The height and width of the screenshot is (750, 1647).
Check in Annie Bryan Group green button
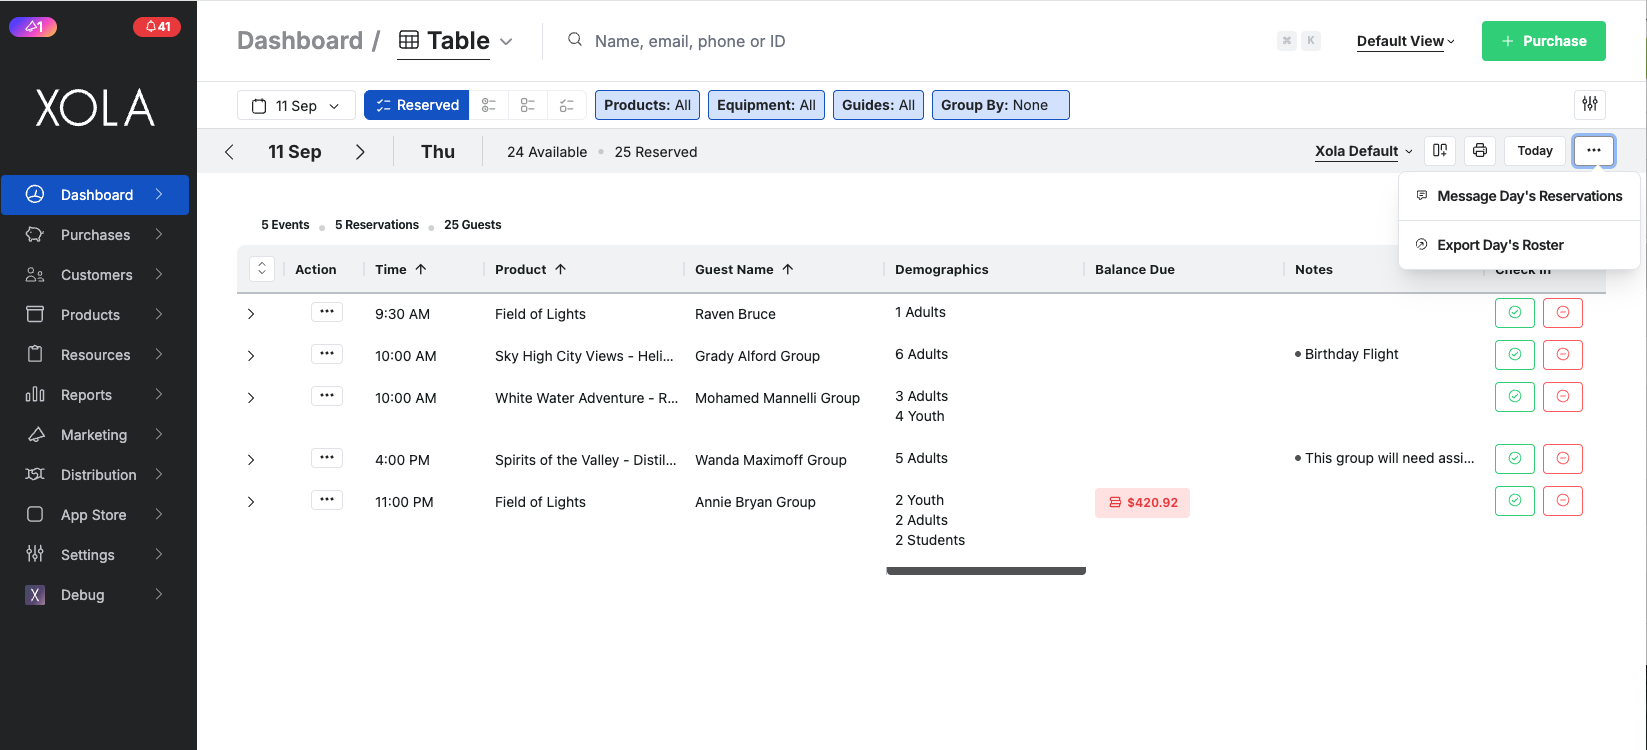(1515, 501)
